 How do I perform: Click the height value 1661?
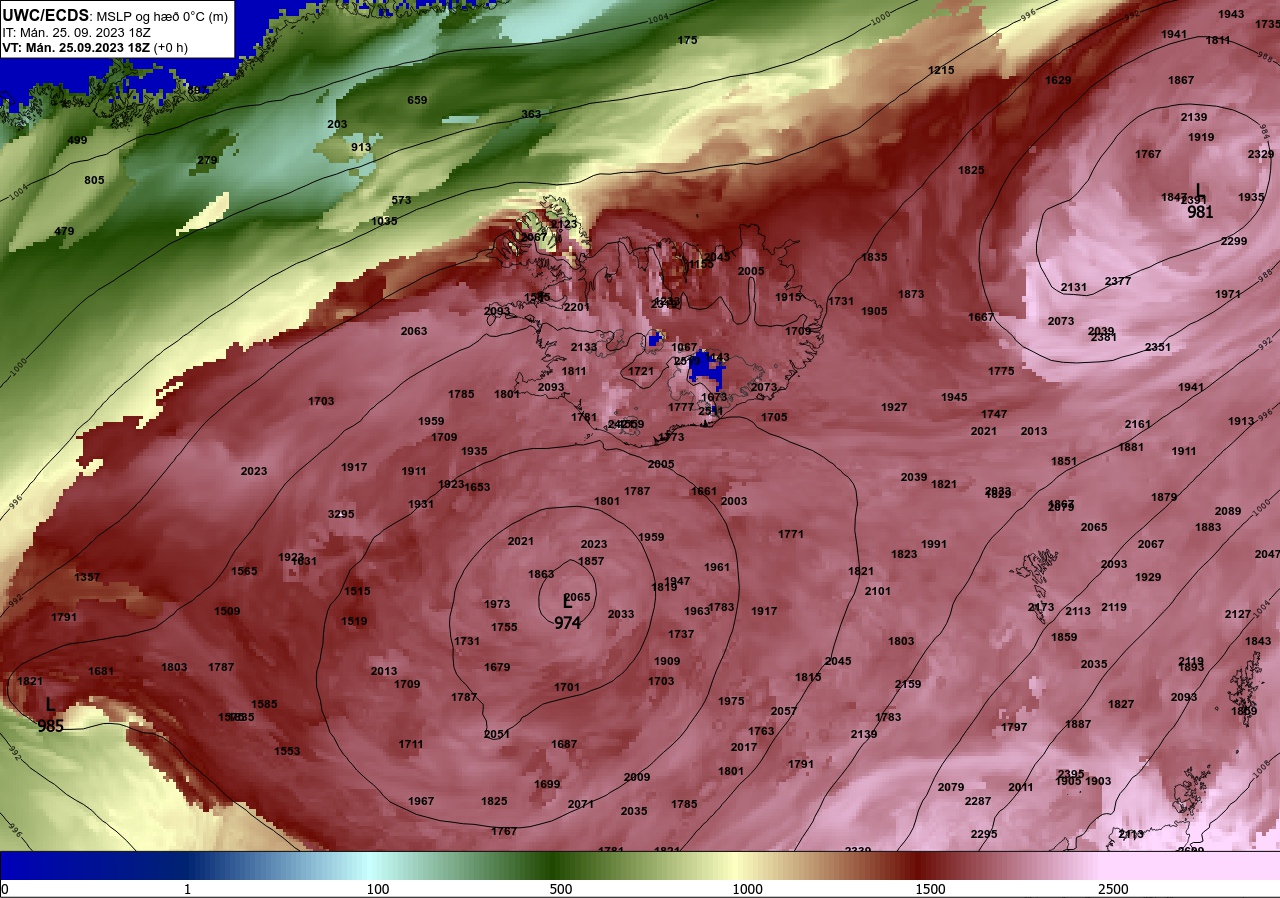point(704,491)
